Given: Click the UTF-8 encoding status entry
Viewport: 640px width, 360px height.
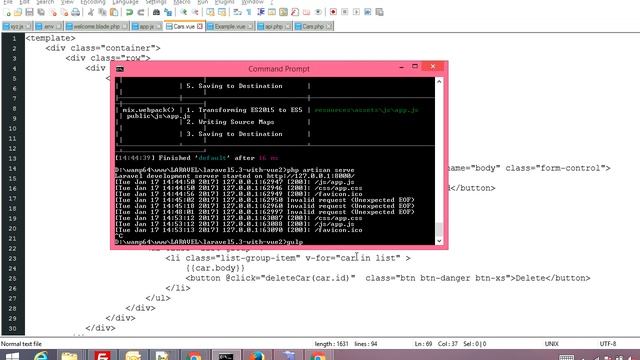Looking at the screenshot, I should 608,344.
